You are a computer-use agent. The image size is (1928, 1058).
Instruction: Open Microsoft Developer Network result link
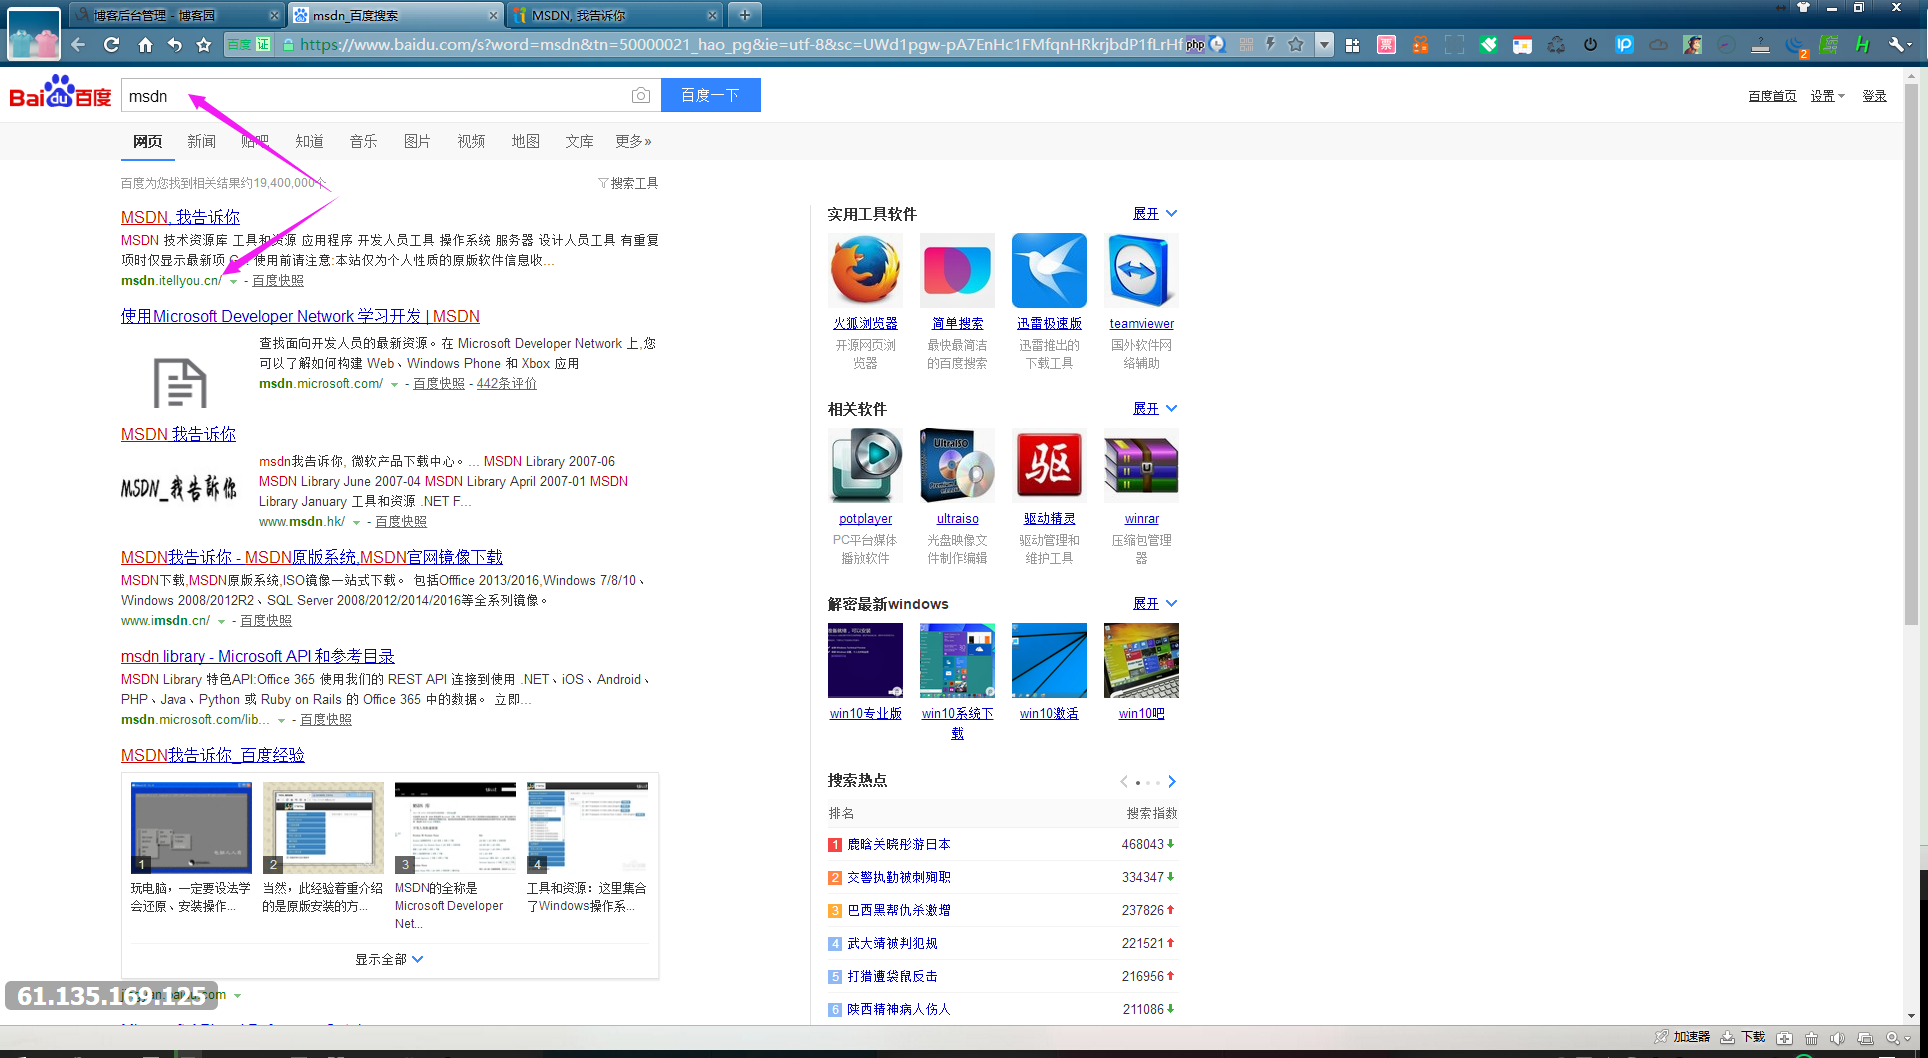pos(300,316)
